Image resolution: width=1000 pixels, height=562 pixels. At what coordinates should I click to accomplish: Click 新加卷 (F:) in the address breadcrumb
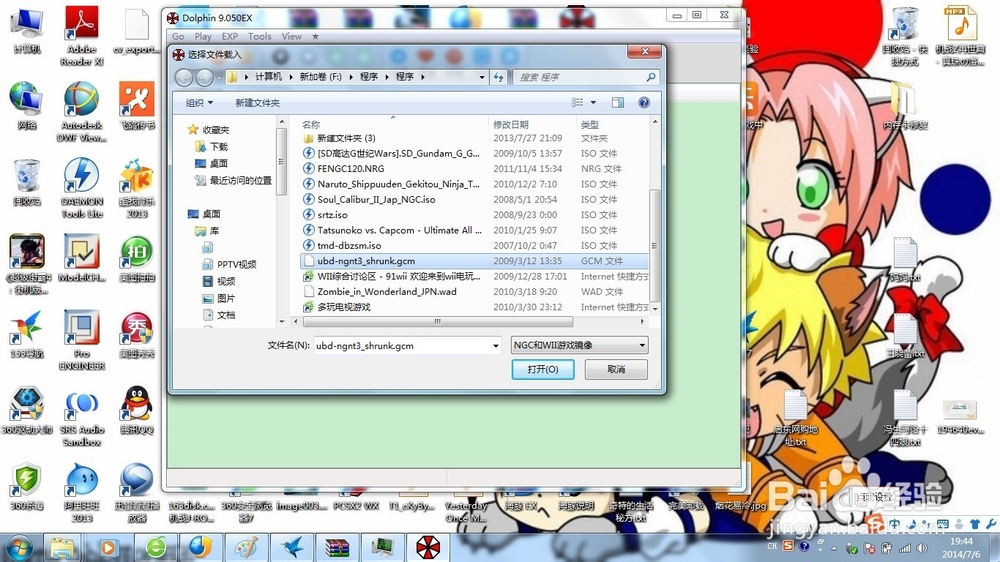(321, 77)
